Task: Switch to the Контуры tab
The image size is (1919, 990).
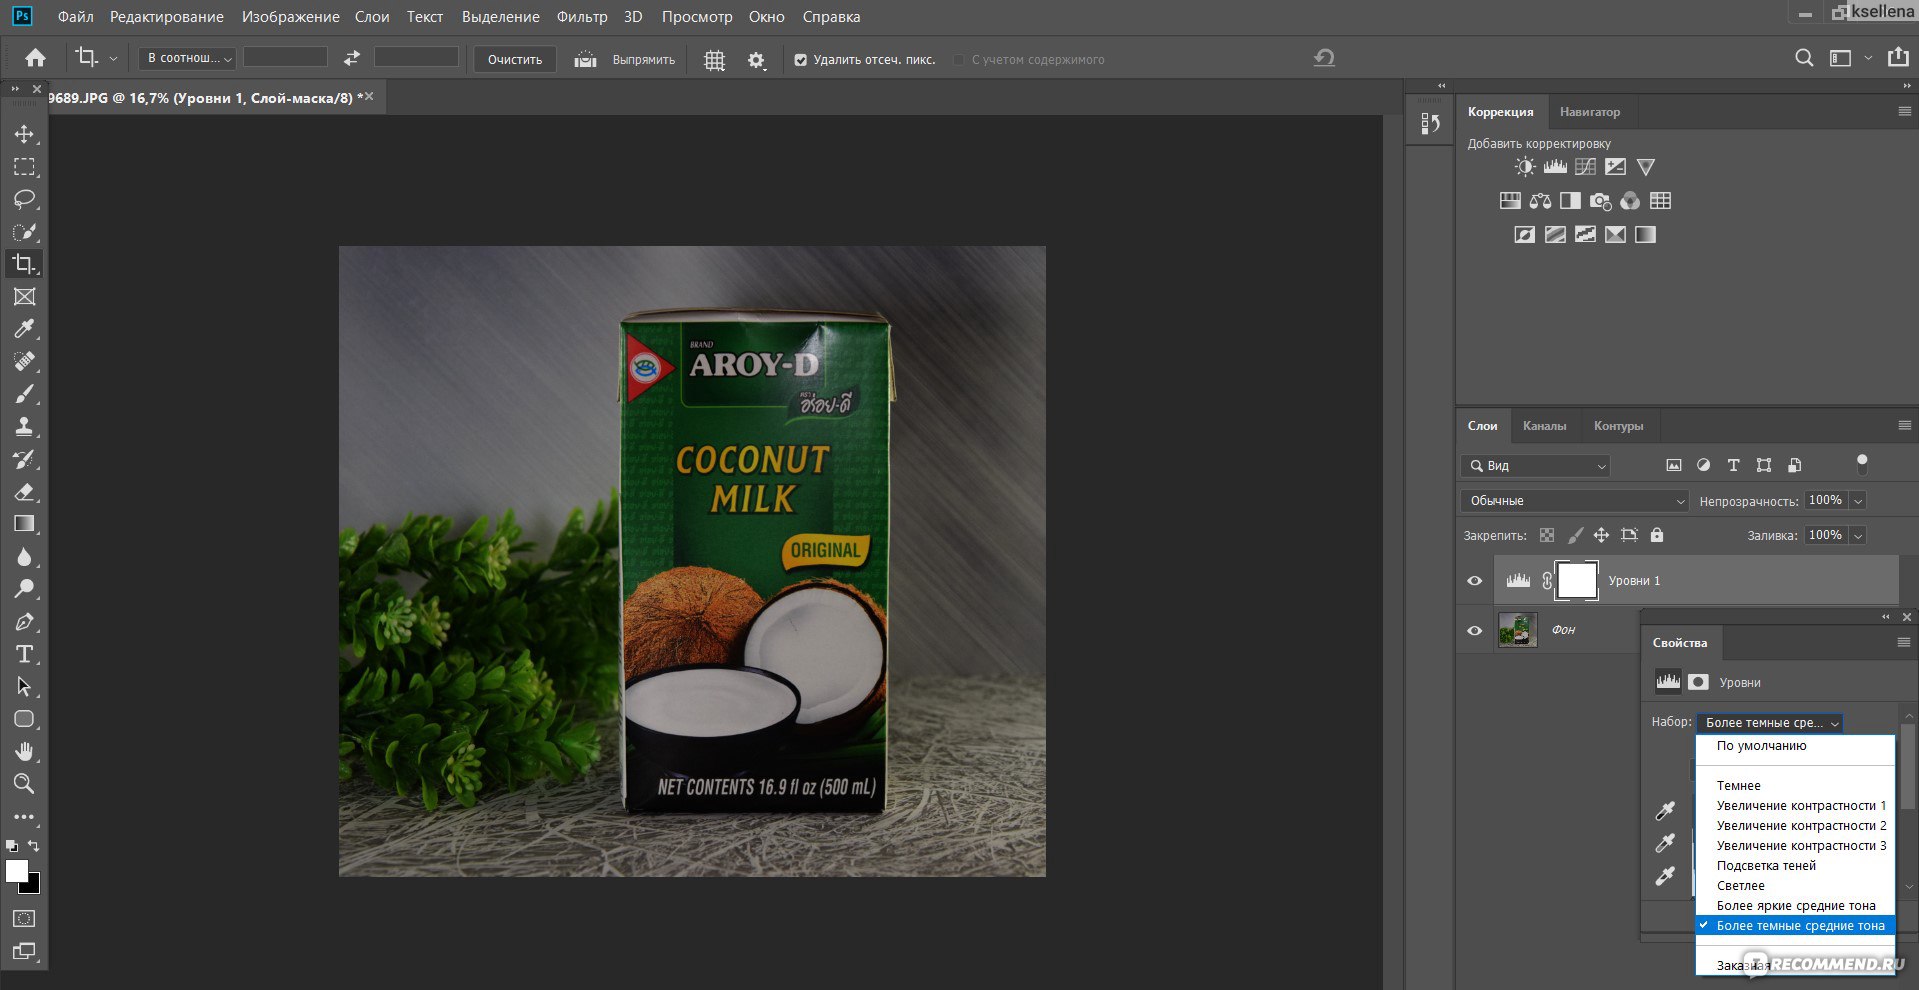Action: (x=1618, y=426)
